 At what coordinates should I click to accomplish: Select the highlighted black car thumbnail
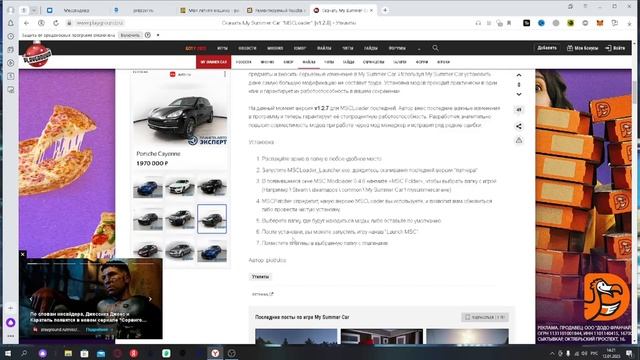pyautogui.click(x=212, y=219)
